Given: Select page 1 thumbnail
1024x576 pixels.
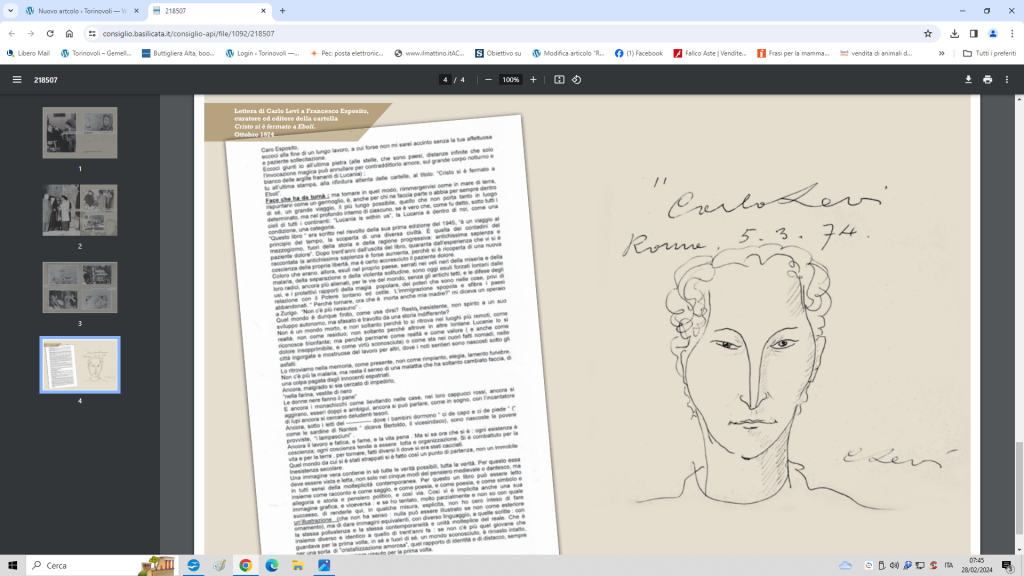Looking at the screenshot, I should pyautogui.click(x=80, y=133).
